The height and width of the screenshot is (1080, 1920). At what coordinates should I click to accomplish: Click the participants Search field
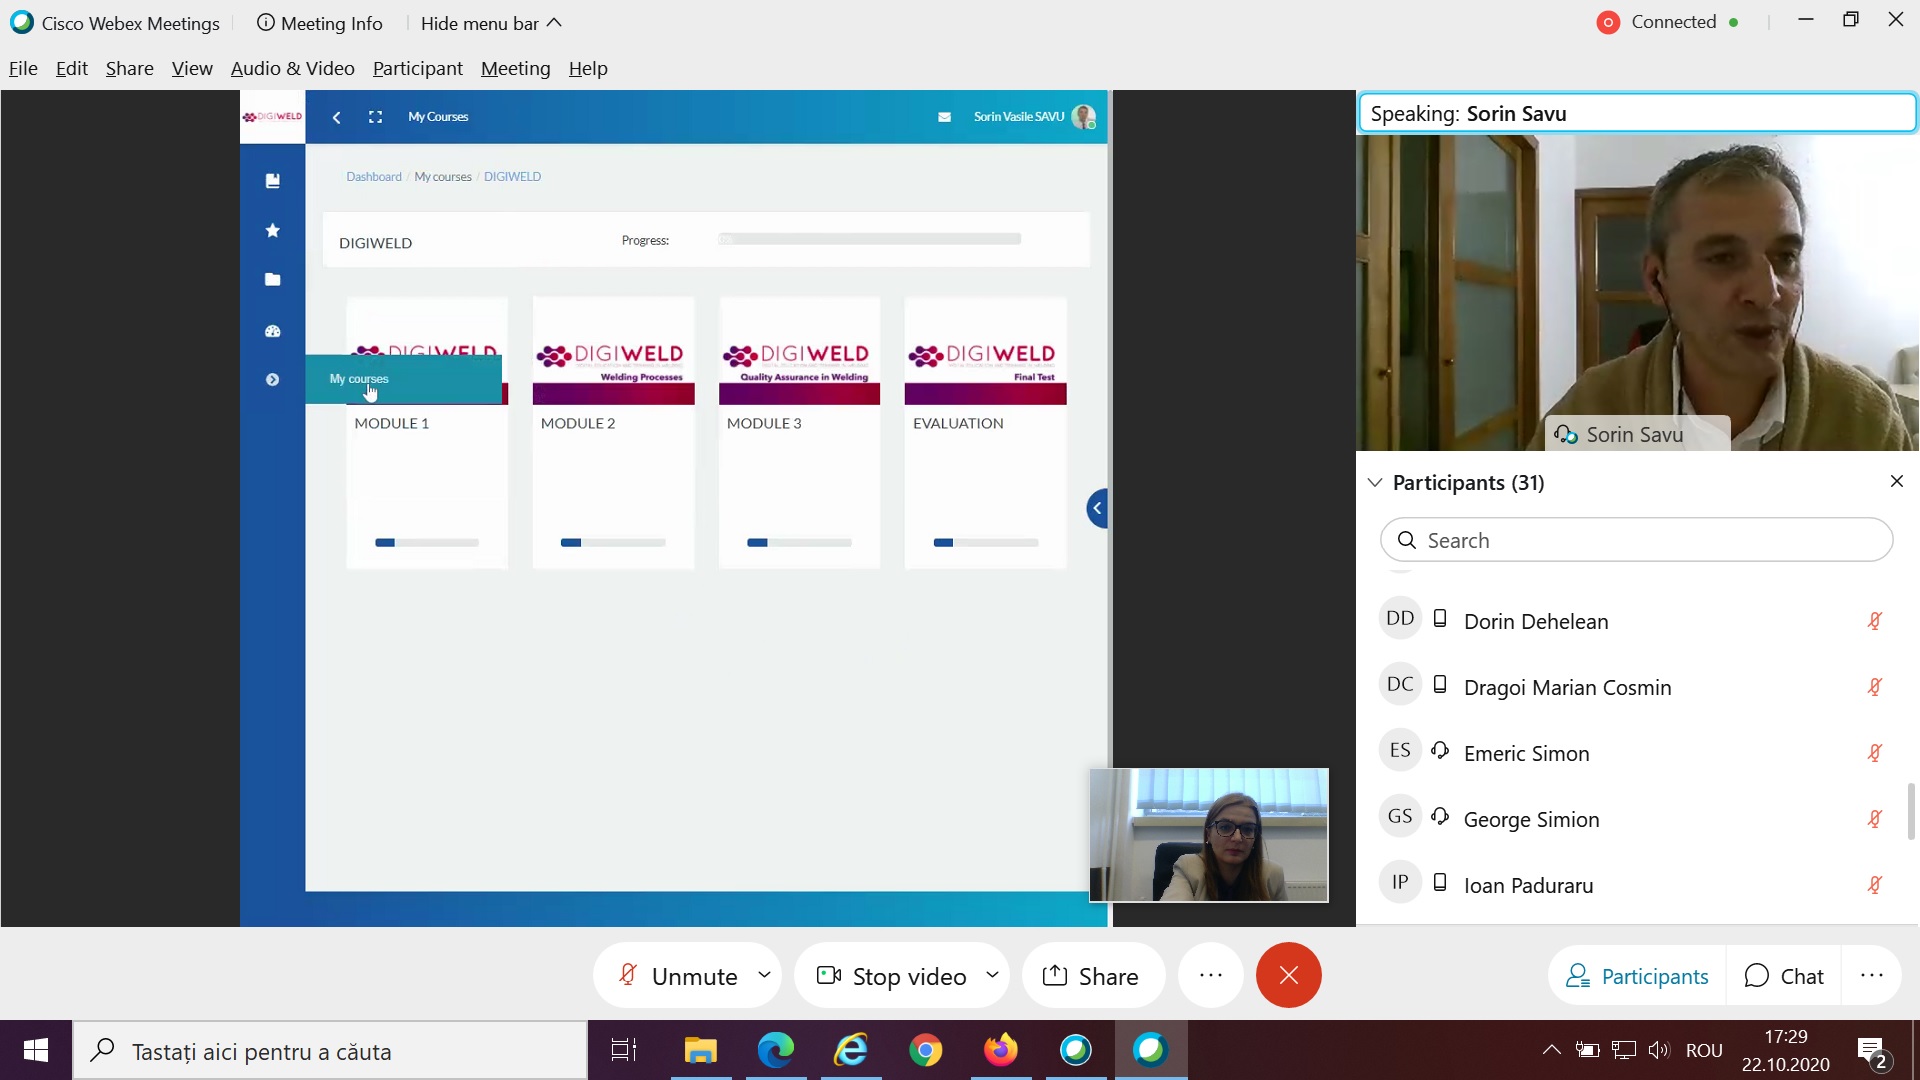[1636, 540]
